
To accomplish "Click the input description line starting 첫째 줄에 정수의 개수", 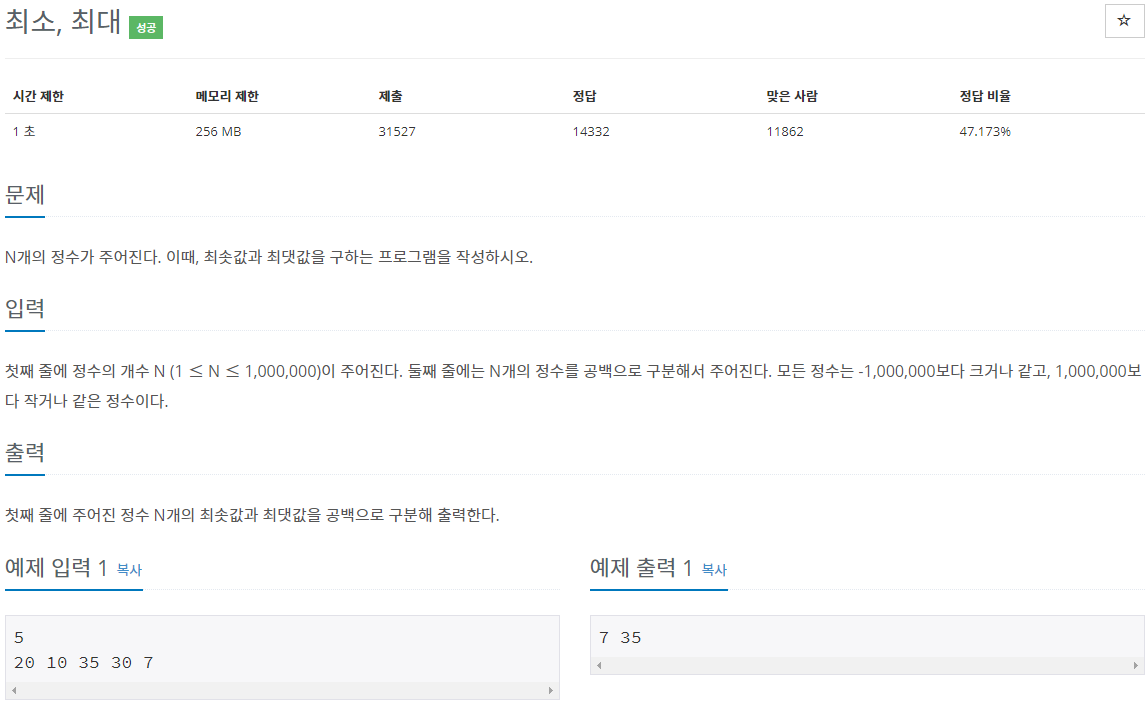I will point(573,371).
